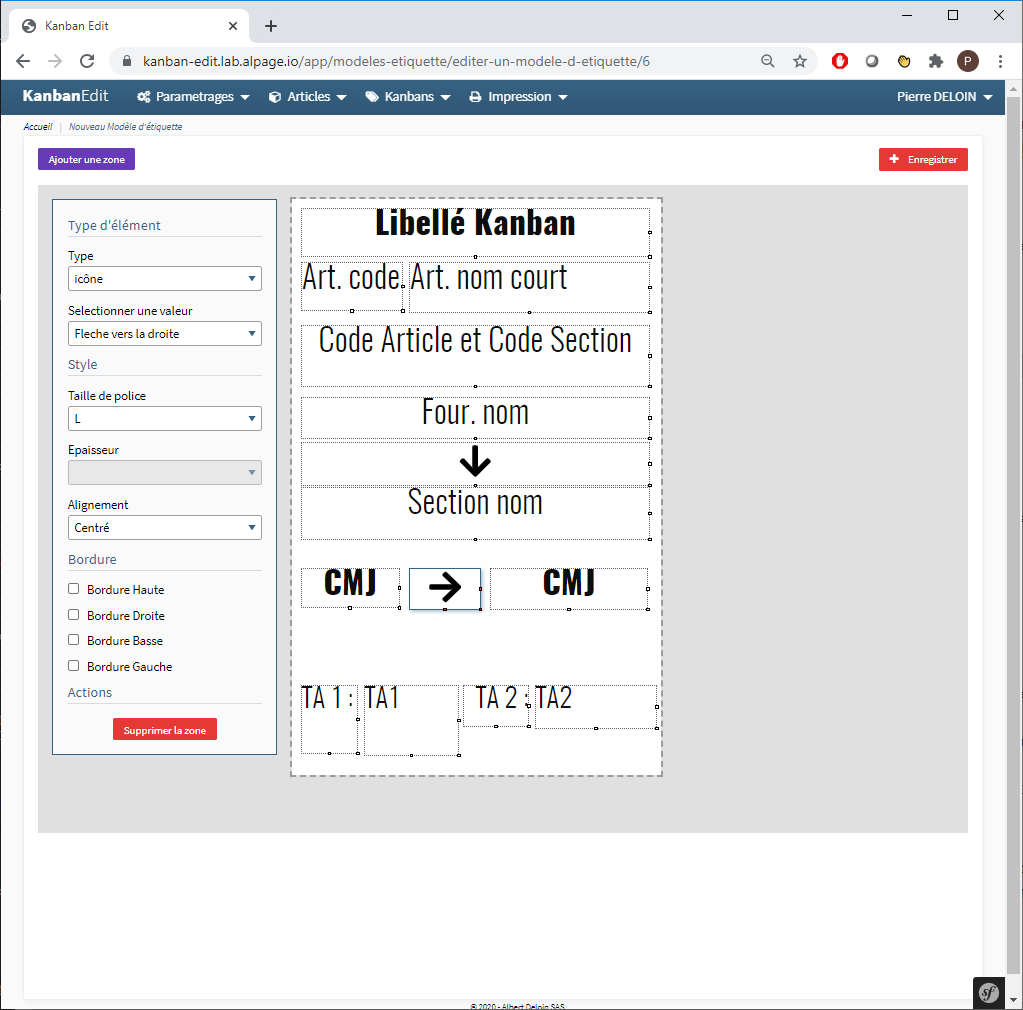Open the Alignement dropdown set to Centré

tap(164, 527)
